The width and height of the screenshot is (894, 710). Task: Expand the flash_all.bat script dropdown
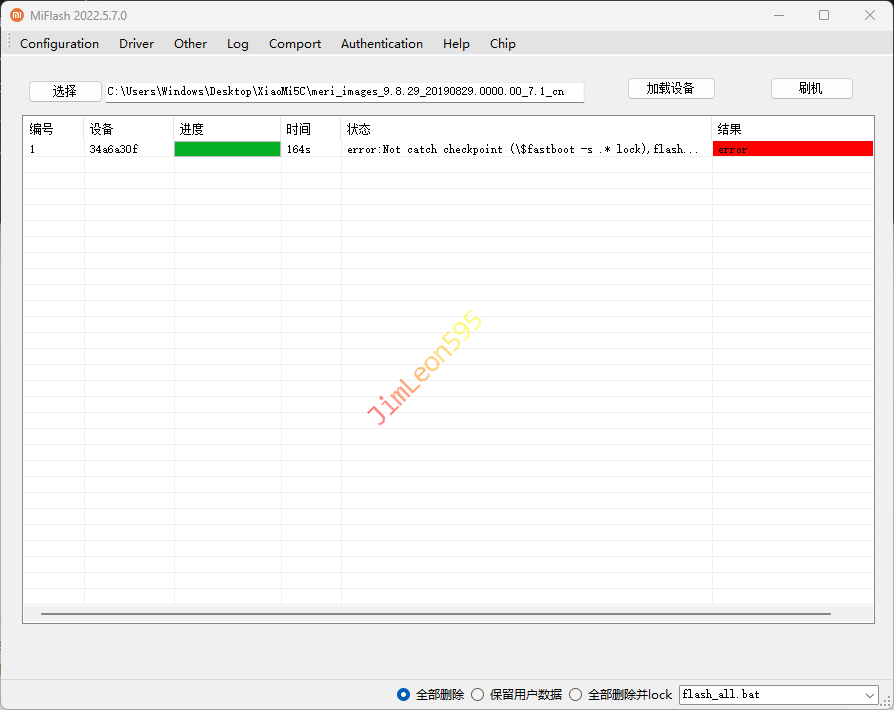[868, 694]
